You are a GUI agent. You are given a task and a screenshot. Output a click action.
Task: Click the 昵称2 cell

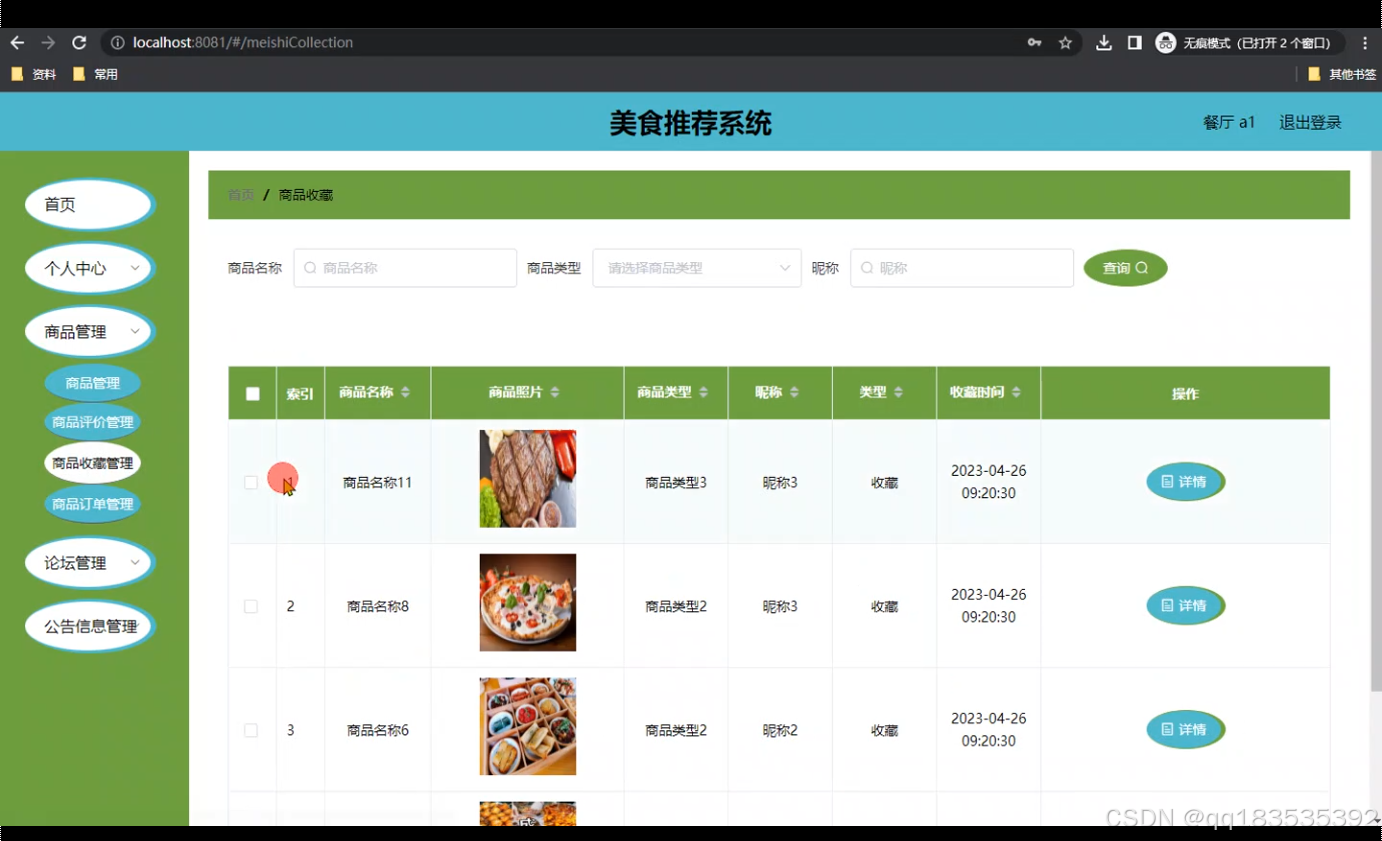(780, 730)
